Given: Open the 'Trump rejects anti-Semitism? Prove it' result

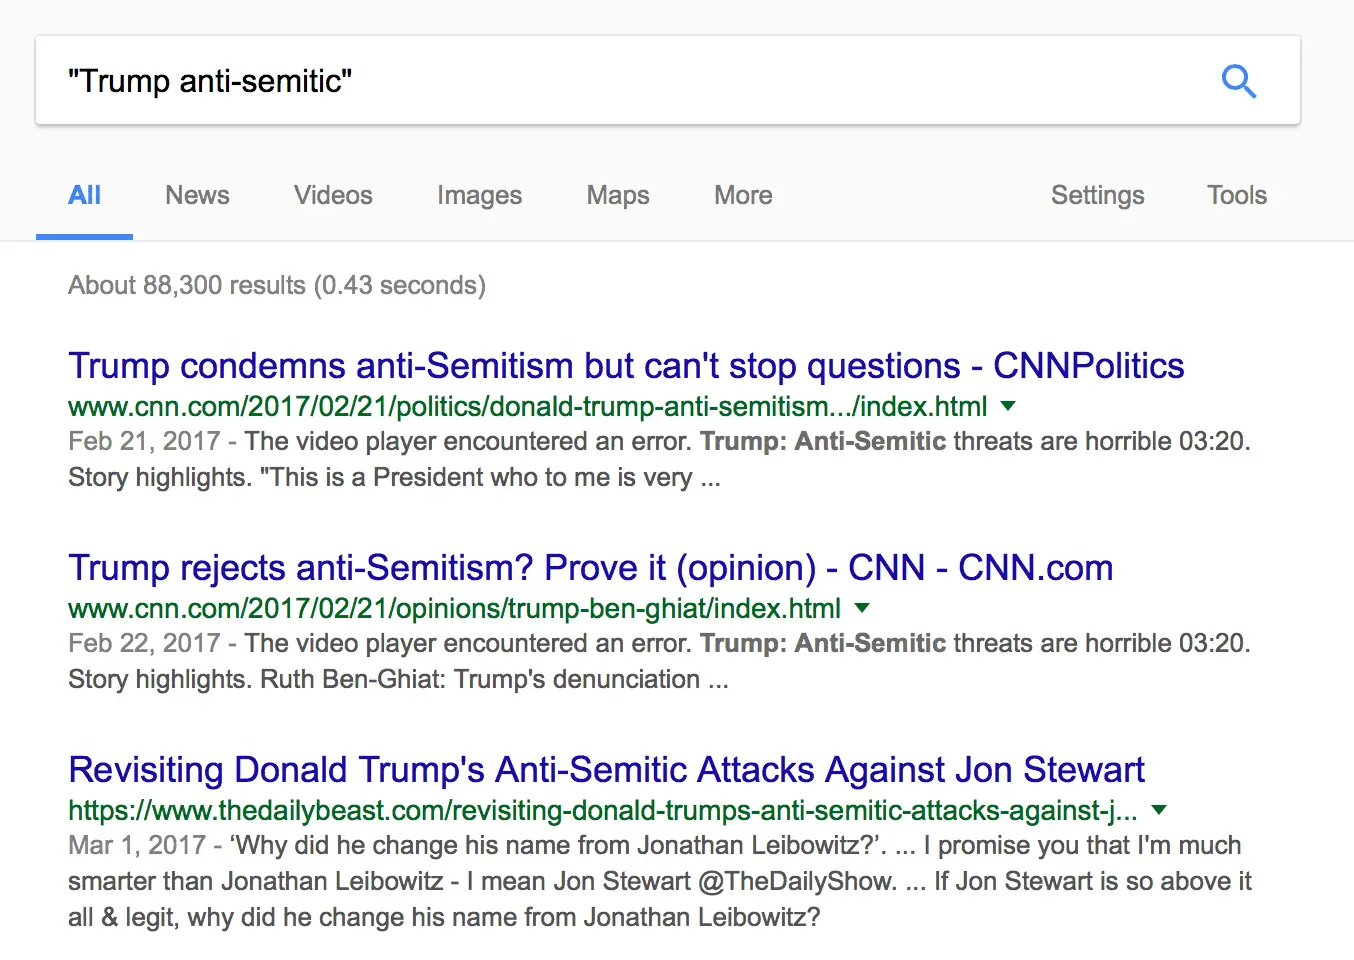Looking at the screenshot, I should pyautogui.click(x=590, y=568).
